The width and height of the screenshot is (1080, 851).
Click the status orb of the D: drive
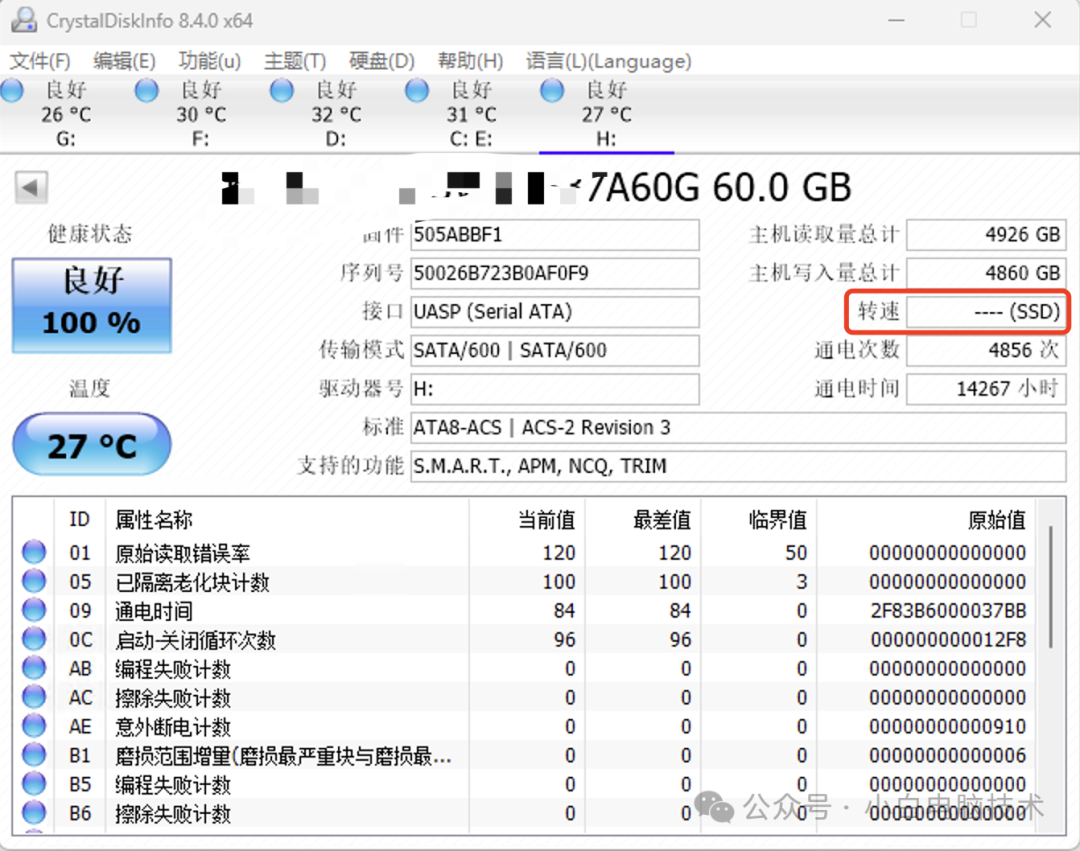[281, 90]
